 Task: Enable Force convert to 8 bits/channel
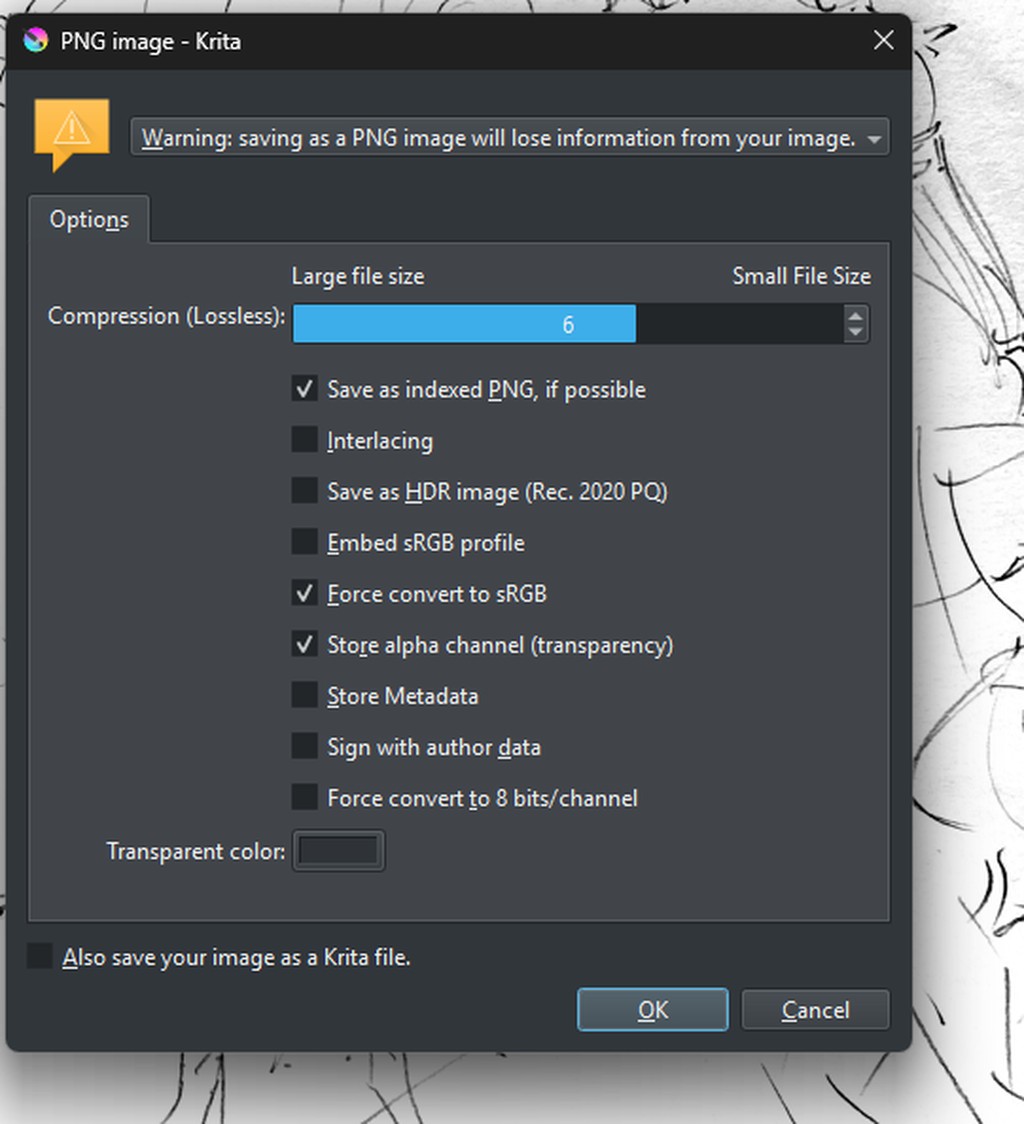coord(305,797)
